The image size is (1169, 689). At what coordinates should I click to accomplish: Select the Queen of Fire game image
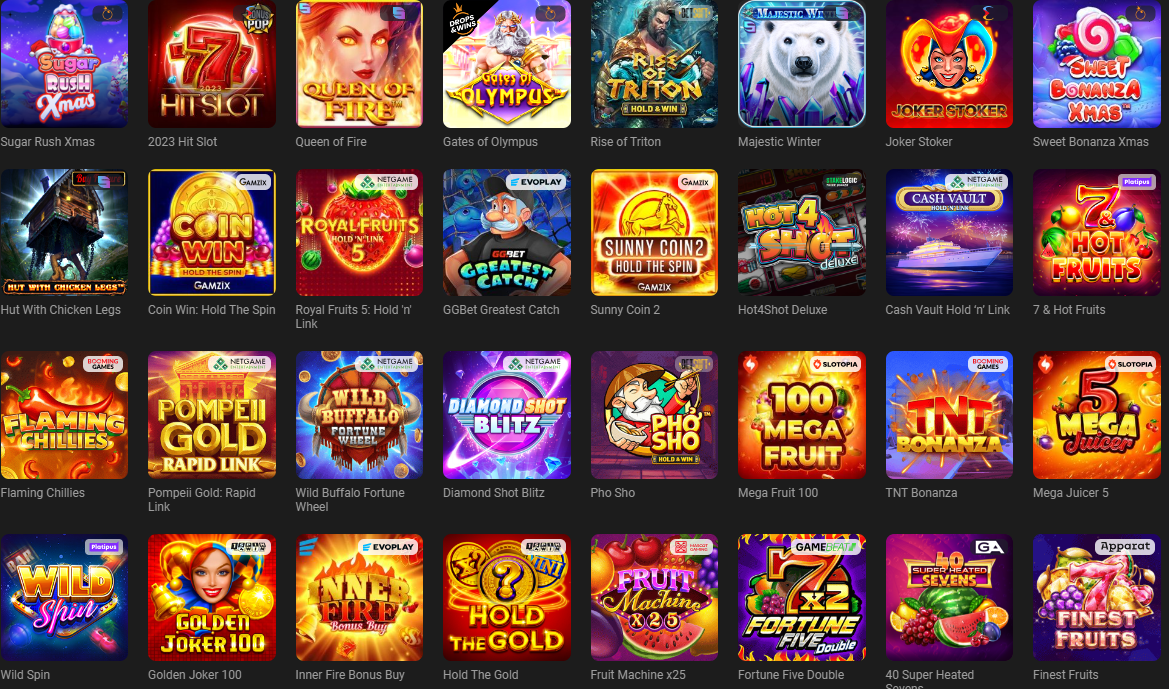point(359,64)
